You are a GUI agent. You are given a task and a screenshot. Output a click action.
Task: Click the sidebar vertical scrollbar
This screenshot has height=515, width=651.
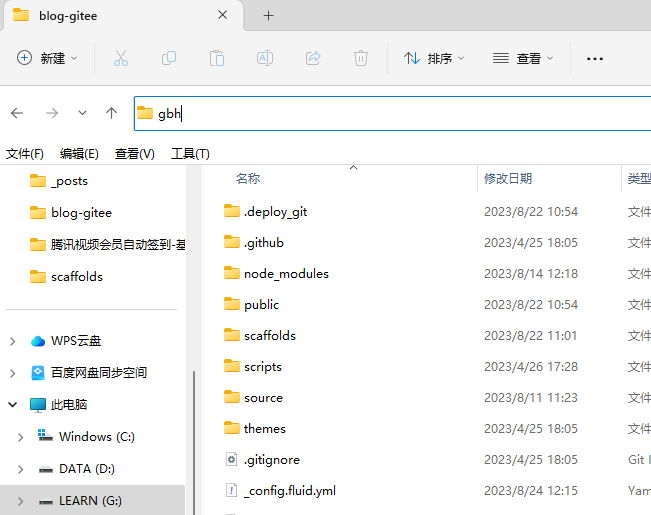pos(194,442)
